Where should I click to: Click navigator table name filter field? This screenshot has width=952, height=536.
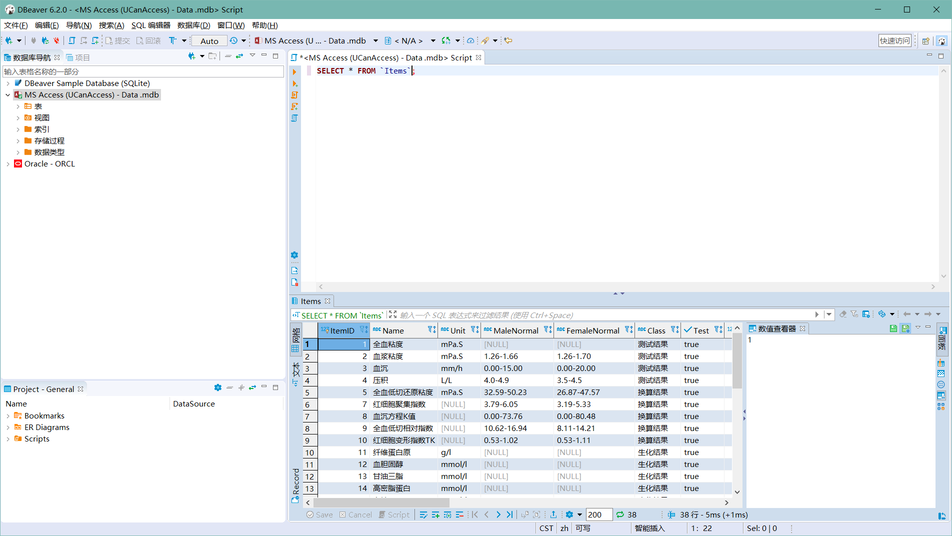pos(143,72)
